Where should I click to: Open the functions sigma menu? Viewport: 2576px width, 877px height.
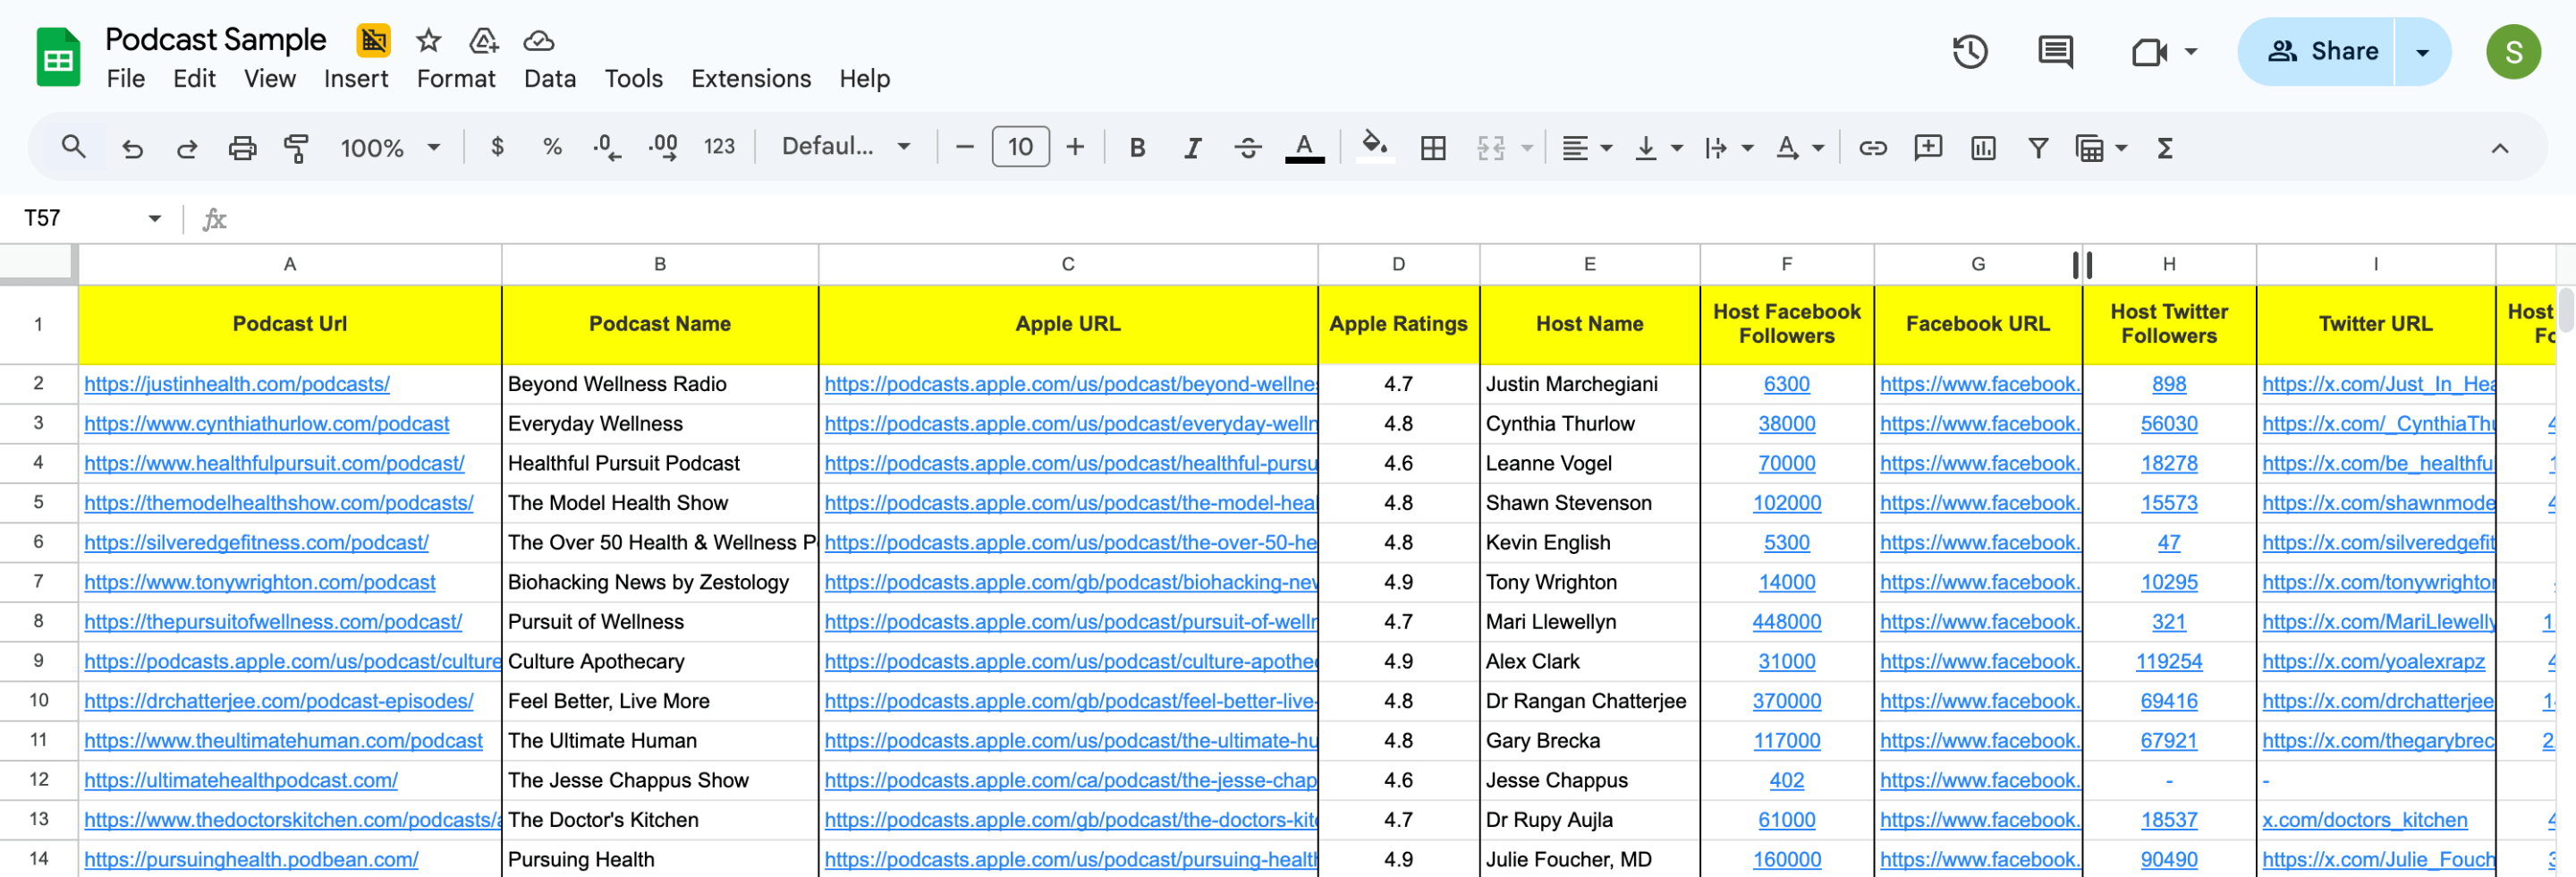(2165, 148)
